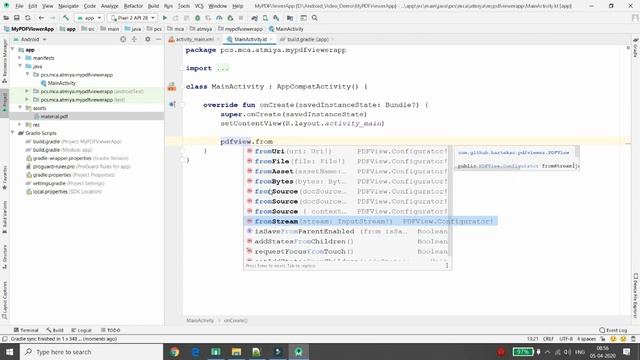
Task: Open the TODO tool window
Action: point(111,330)
